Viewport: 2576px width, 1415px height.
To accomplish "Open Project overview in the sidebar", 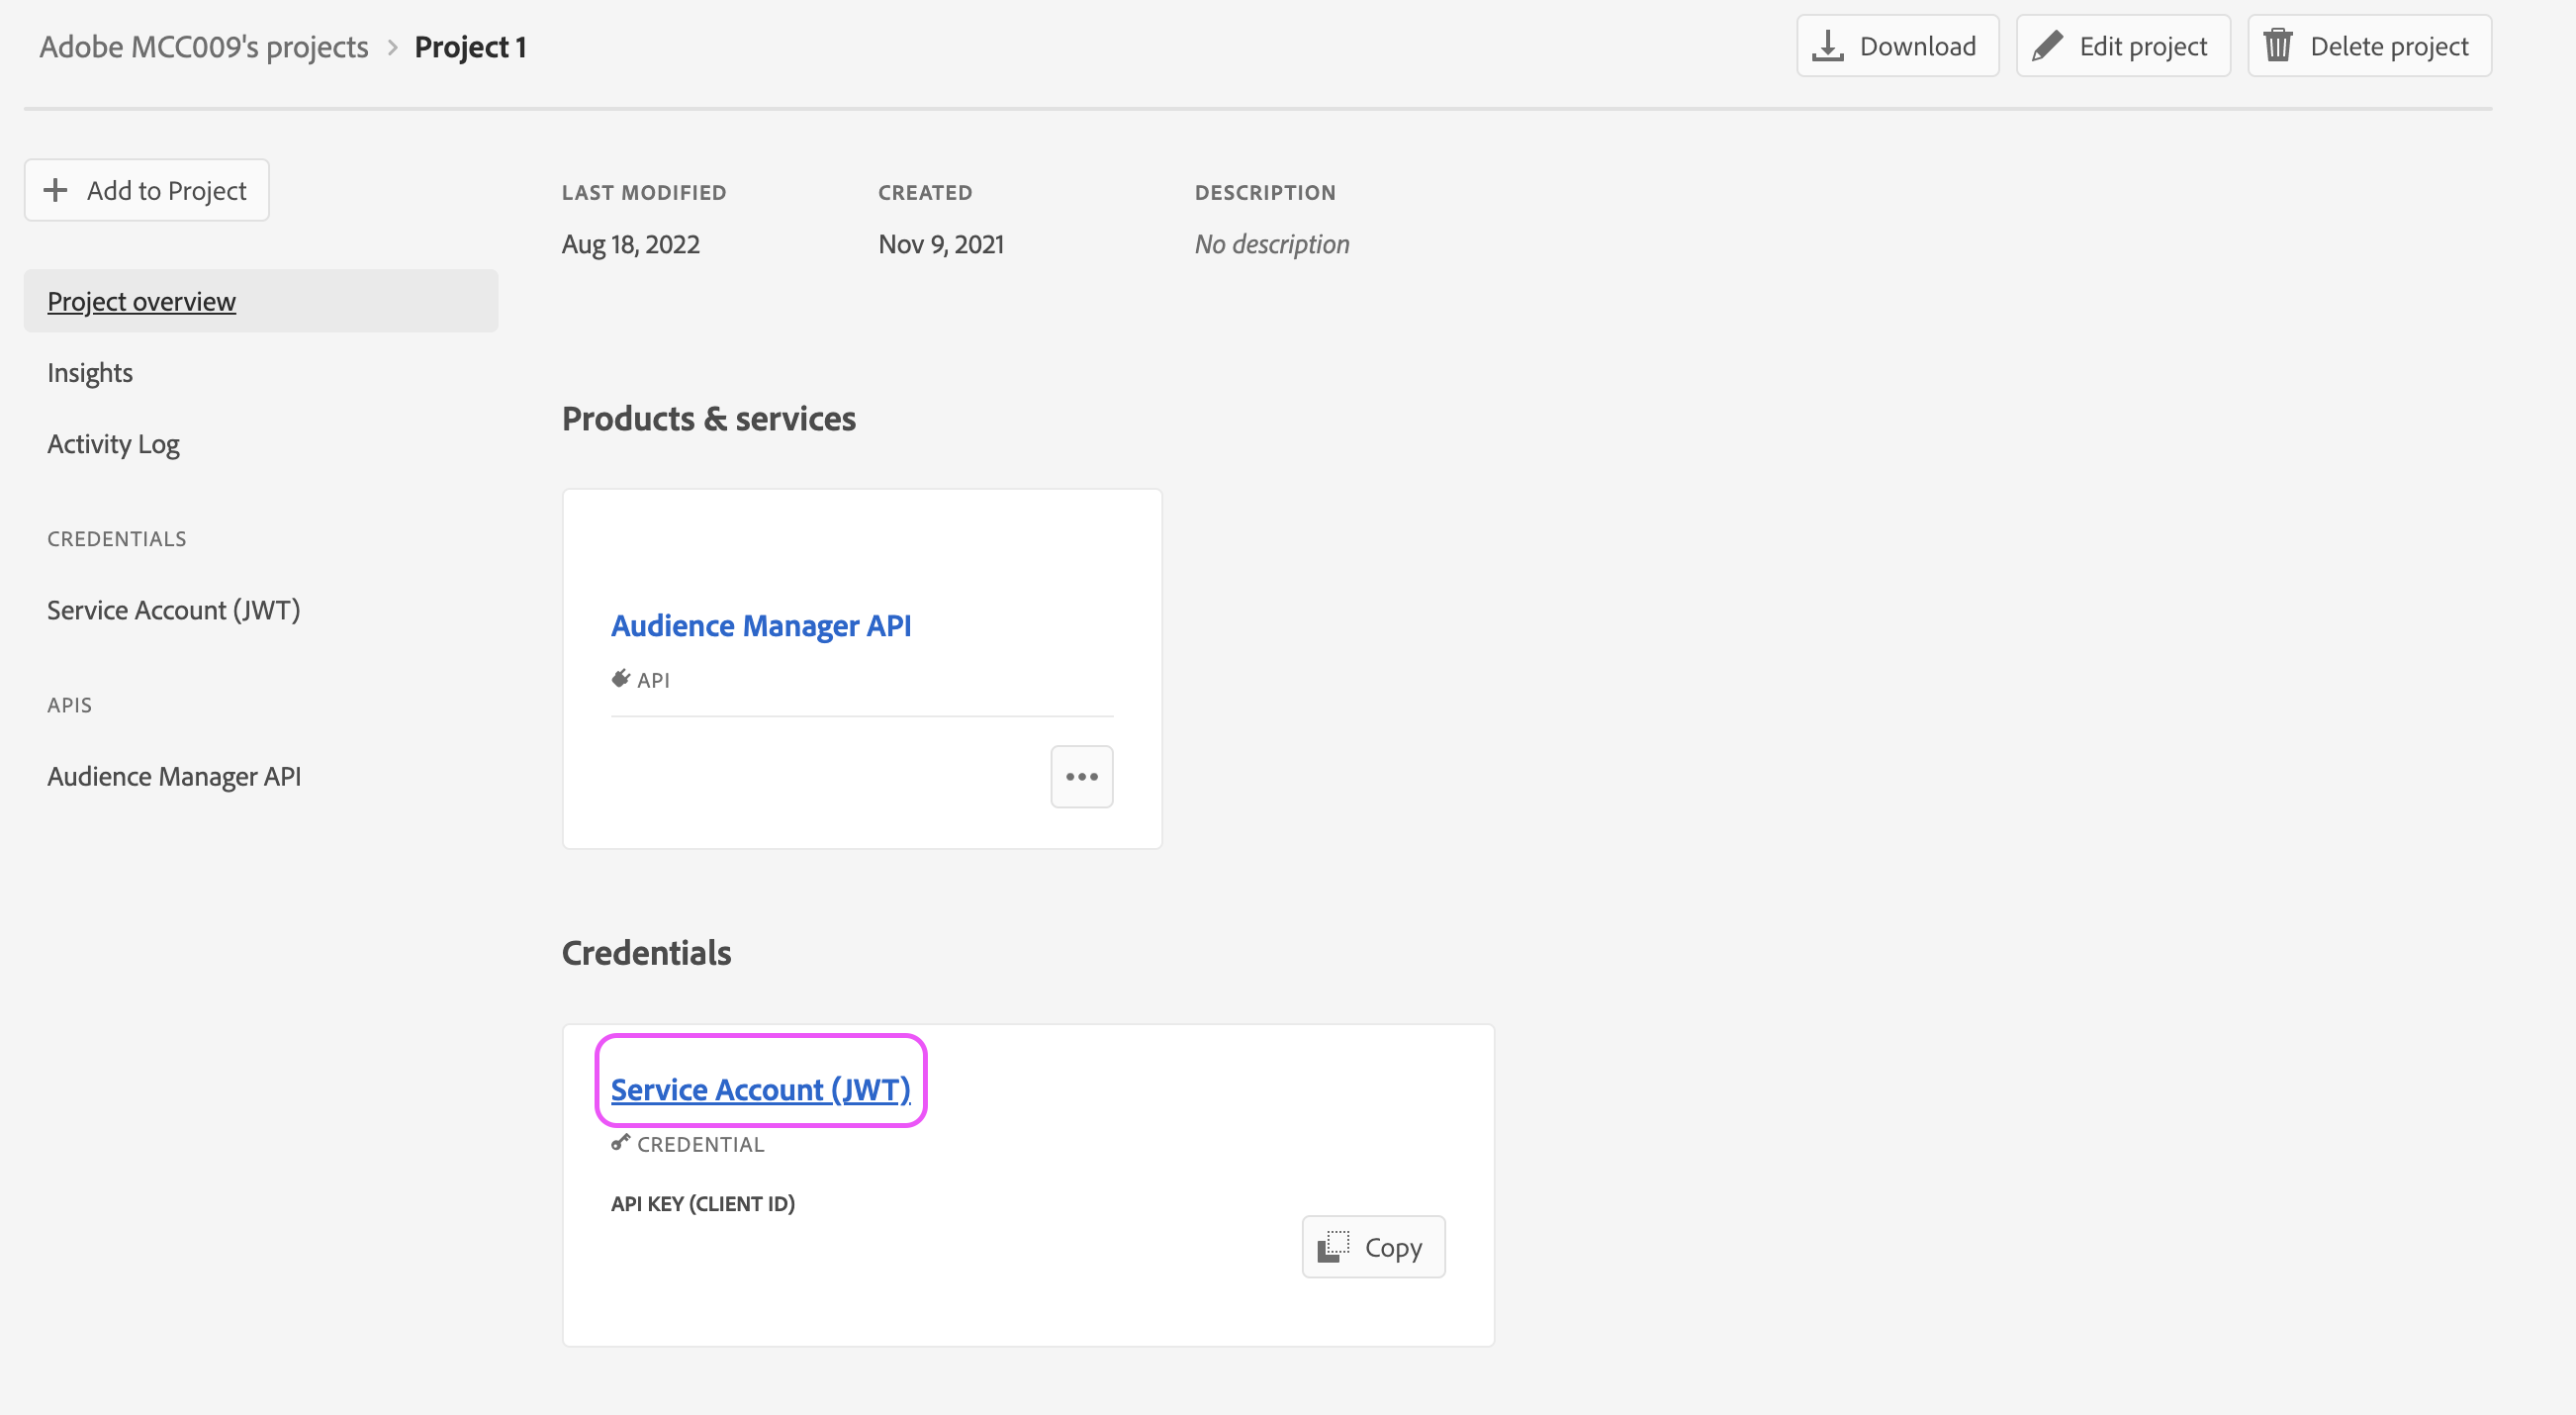I will pyautogui.click(x=142, y=301).
